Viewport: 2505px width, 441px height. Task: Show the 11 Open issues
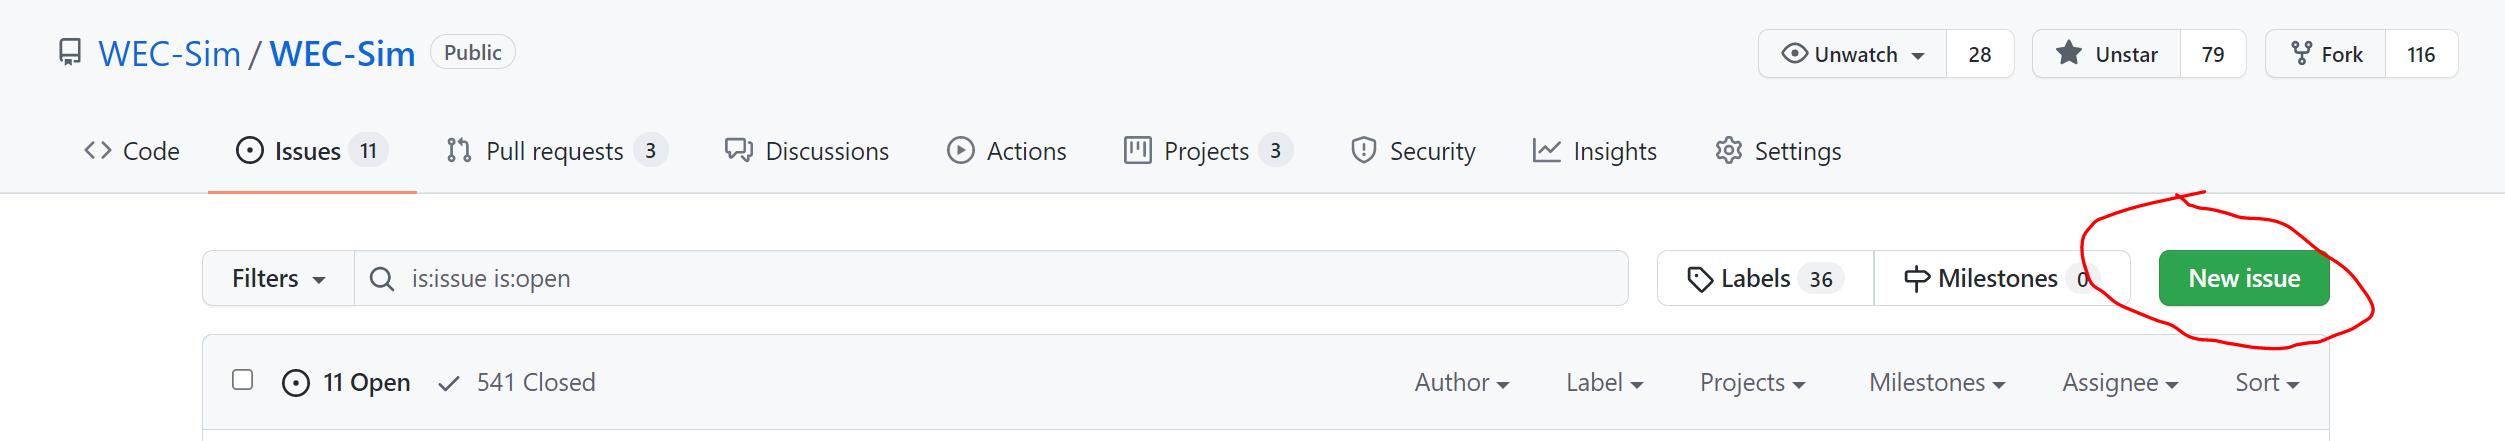click(x=348, y=383)
